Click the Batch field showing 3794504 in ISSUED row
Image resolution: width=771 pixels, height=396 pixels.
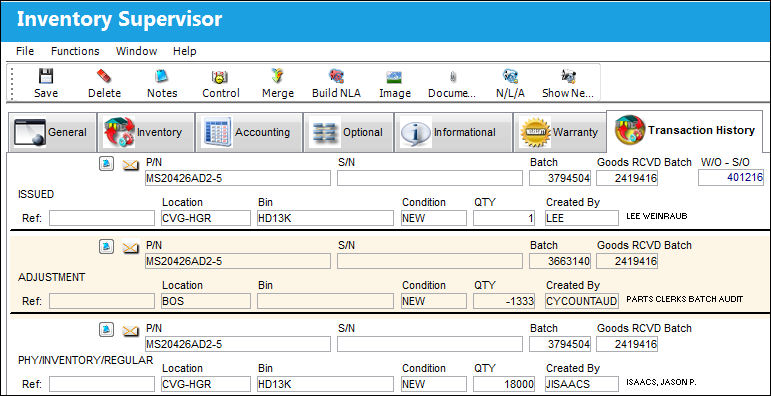560,178
